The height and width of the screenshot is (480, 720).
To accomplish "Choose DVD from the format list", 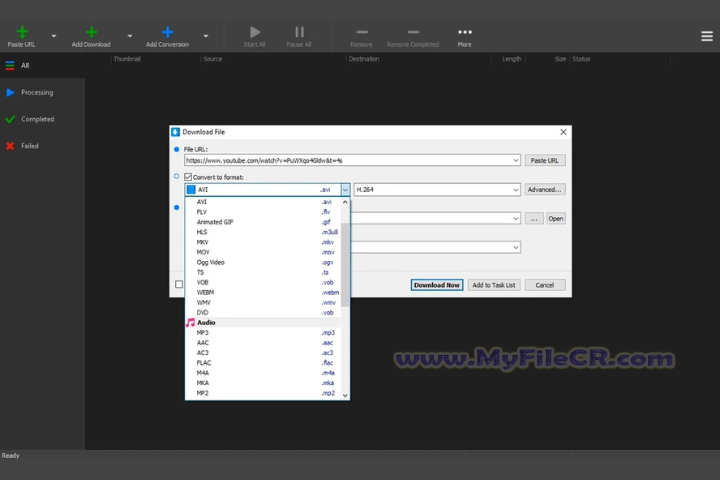I will pyautogui.click(x=263, y=313).
